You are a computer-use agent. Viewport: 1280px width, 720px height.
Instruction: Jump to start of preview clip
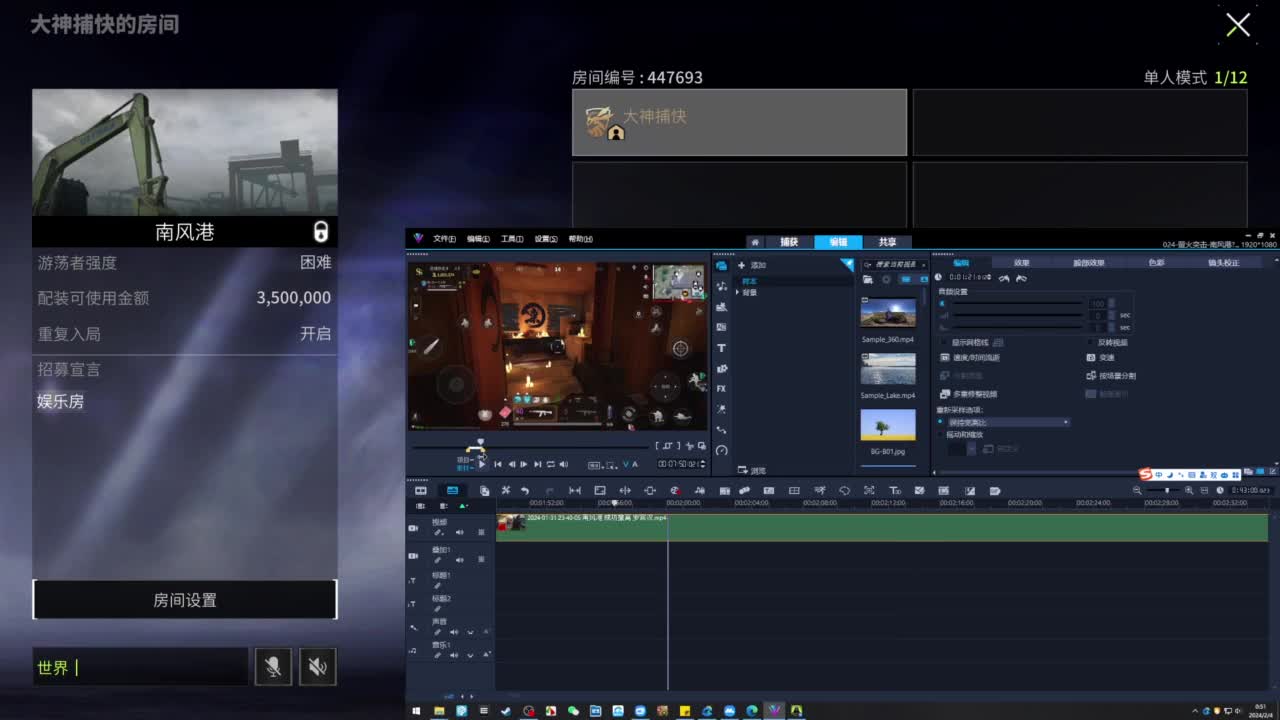(499, 464)
